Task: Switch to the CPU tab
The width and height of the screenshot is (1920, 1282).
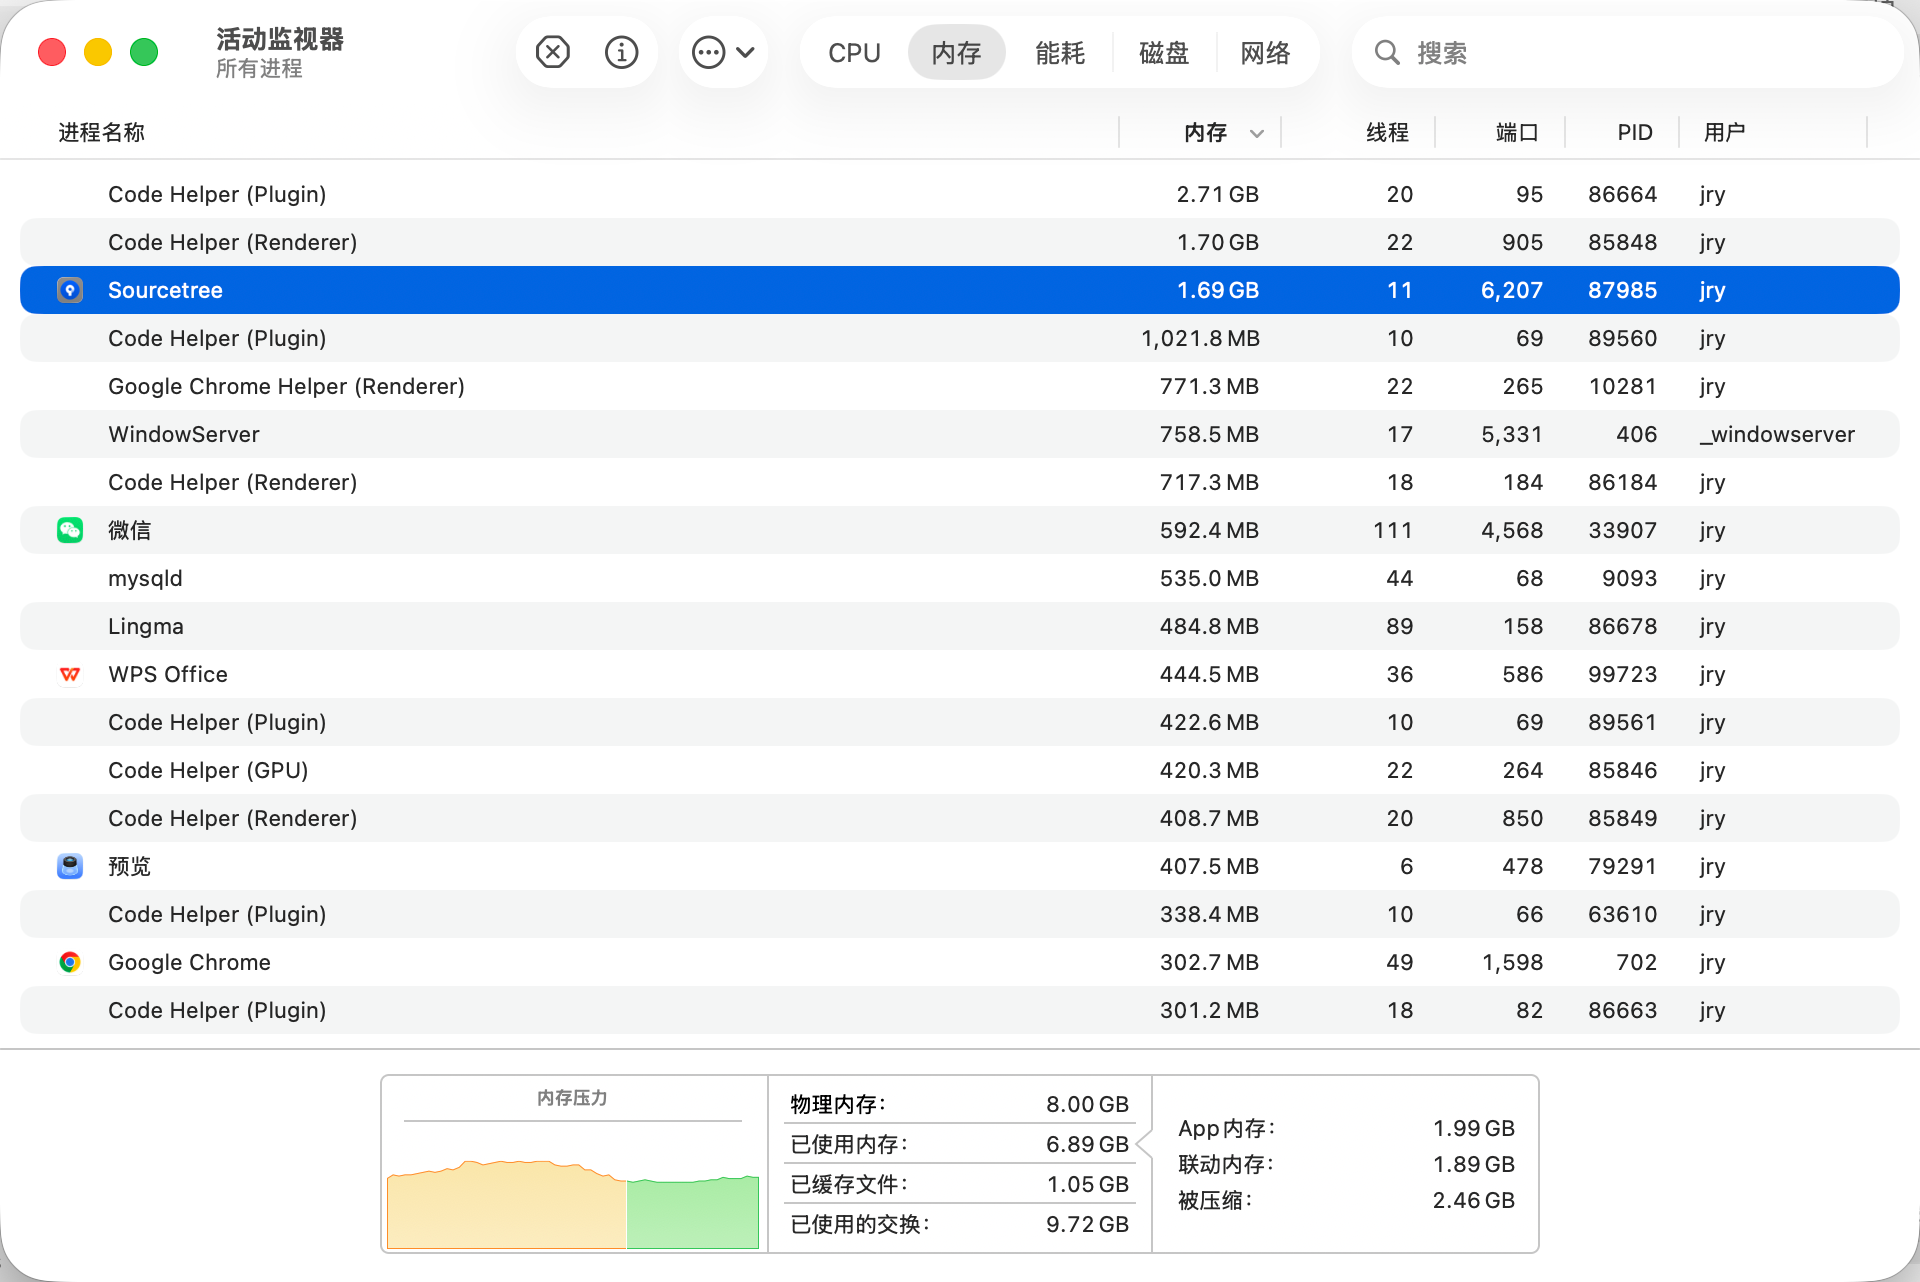Action: [854, 52]
